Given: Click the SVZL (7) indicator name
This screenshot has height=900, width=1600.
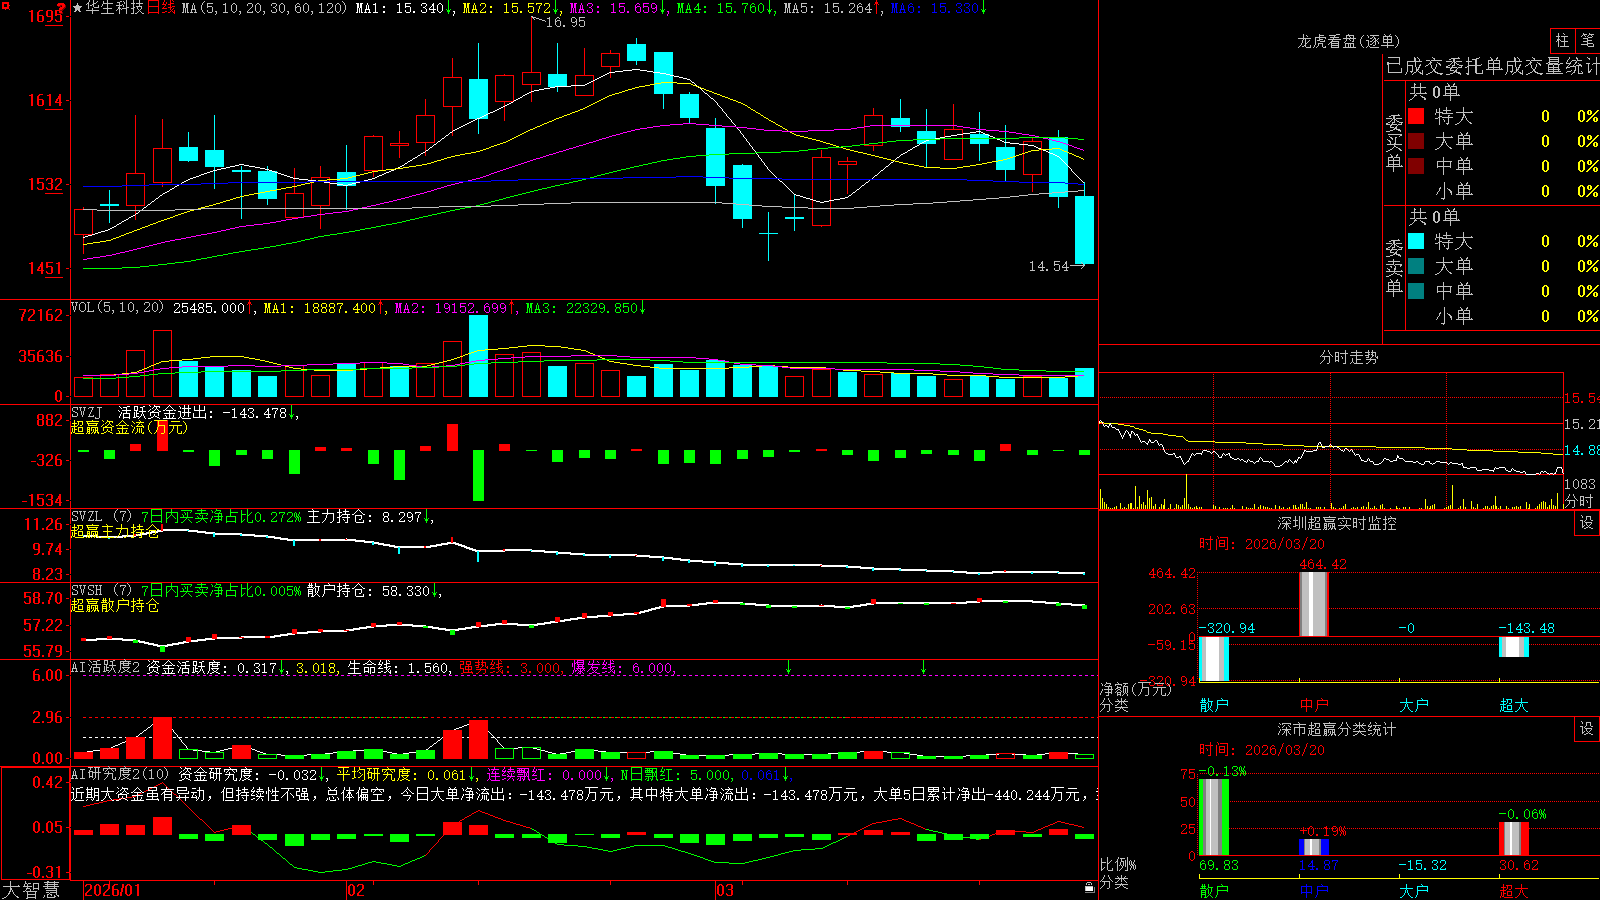Looking at the screenshot, I should (101, 517).
